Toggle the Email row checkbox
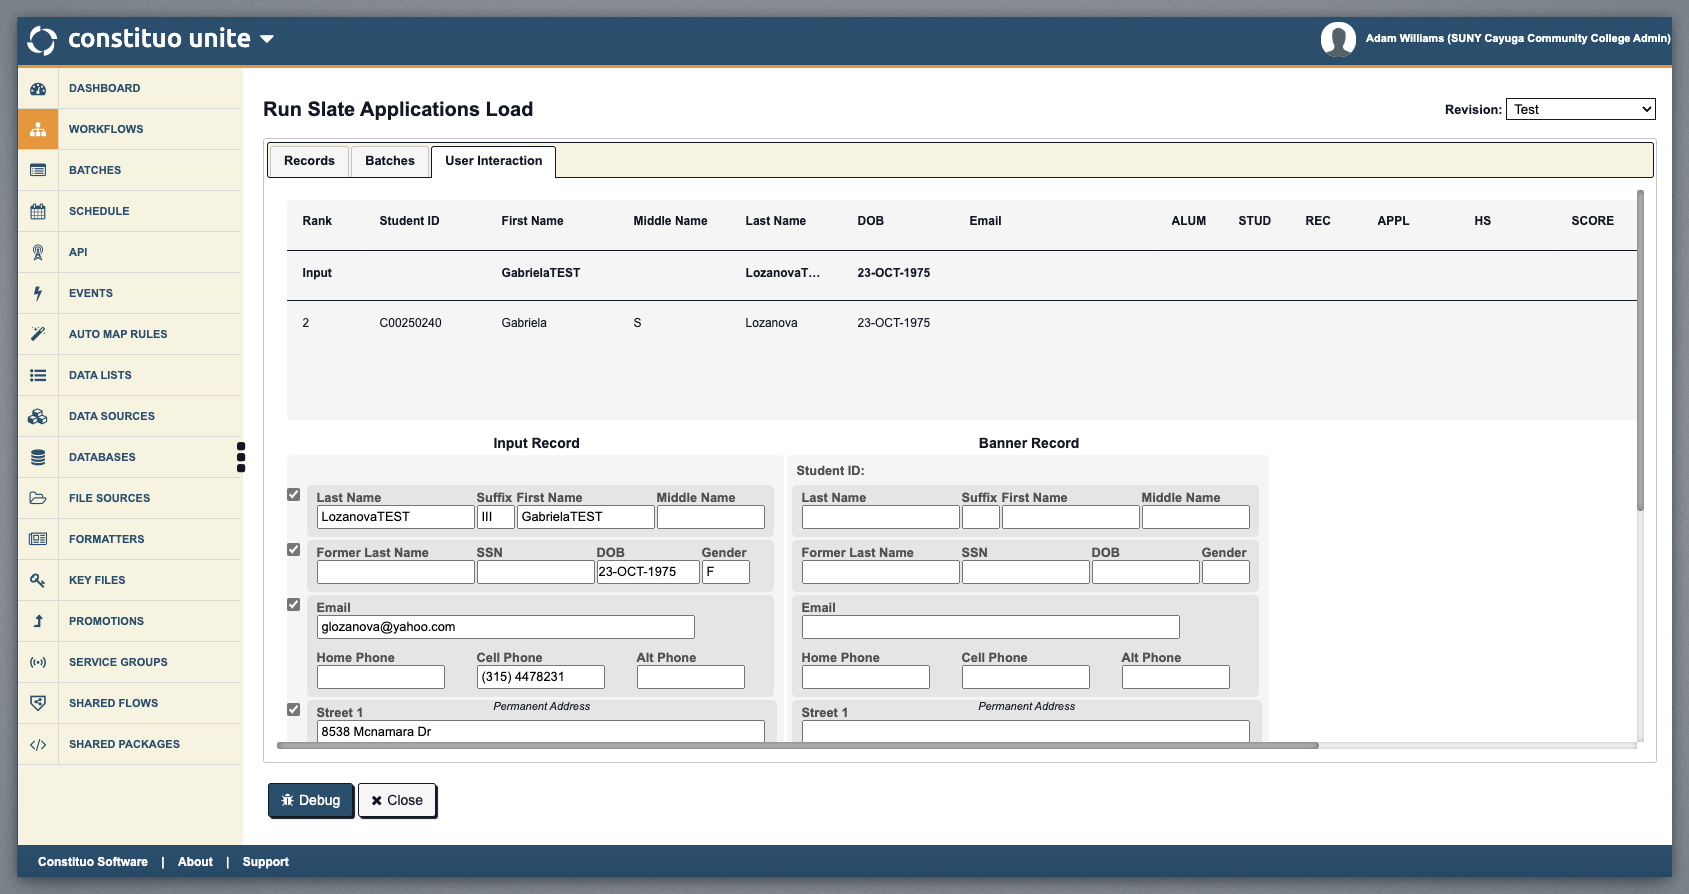Viewport: 1689px width, 894px height. 294,605
